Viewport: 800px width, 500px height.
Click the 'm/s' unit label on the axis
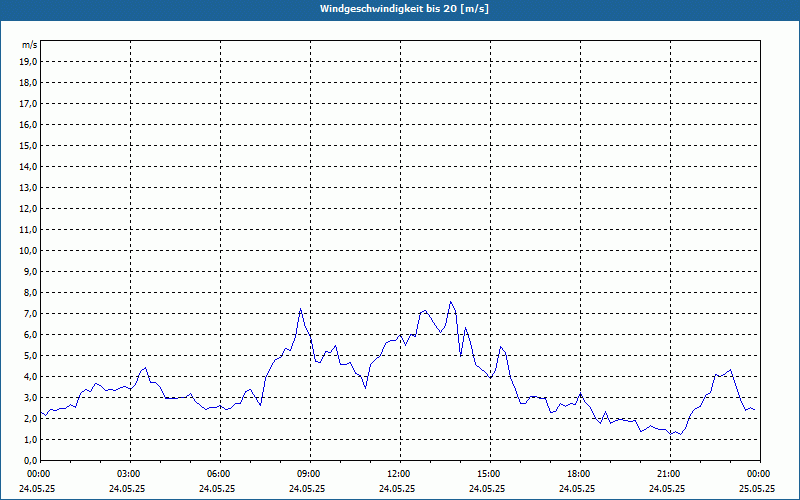click(x=29, y=45)
